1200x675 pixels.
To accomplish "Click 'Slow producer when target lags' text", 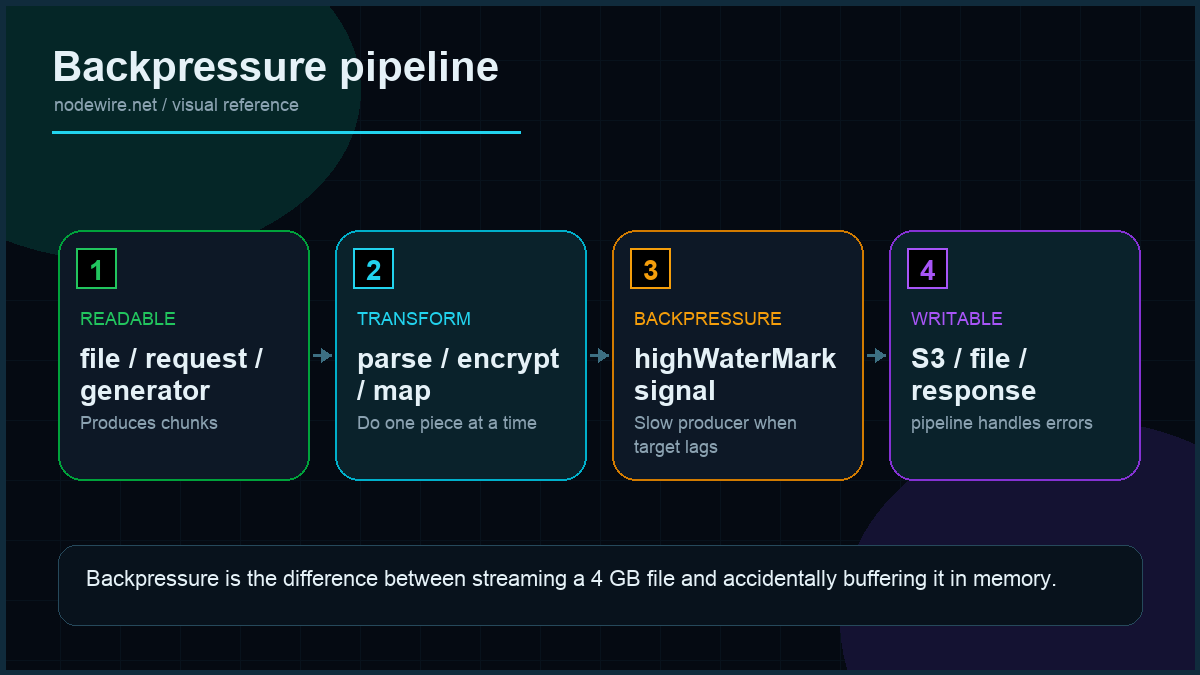I will point(715,435).
